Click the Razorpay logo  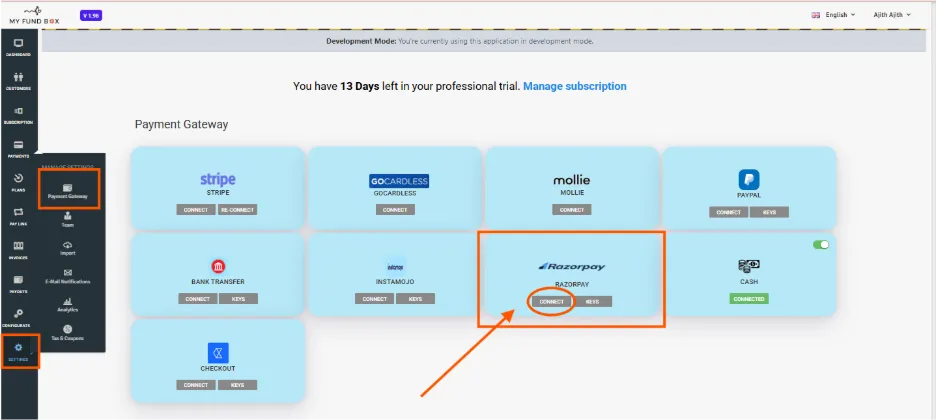[571, 267]
